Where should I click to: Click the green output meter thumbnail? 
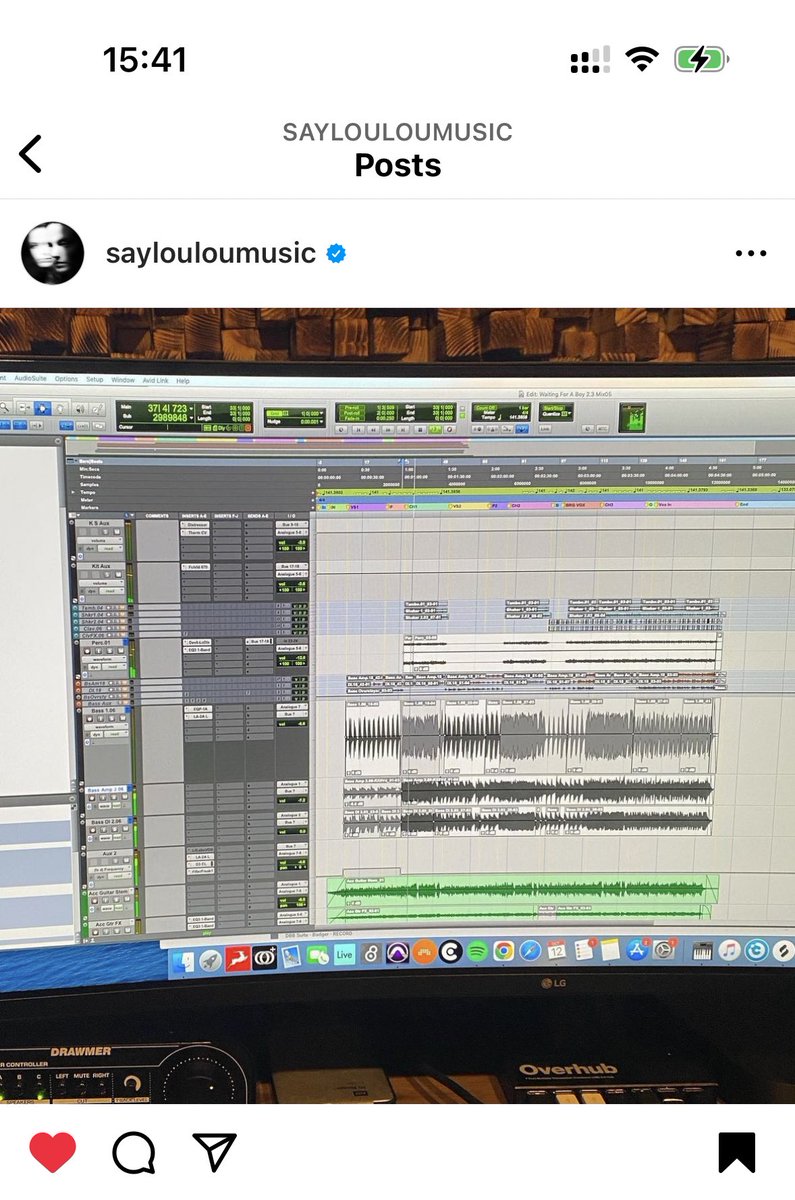click(x=632, y=418)
